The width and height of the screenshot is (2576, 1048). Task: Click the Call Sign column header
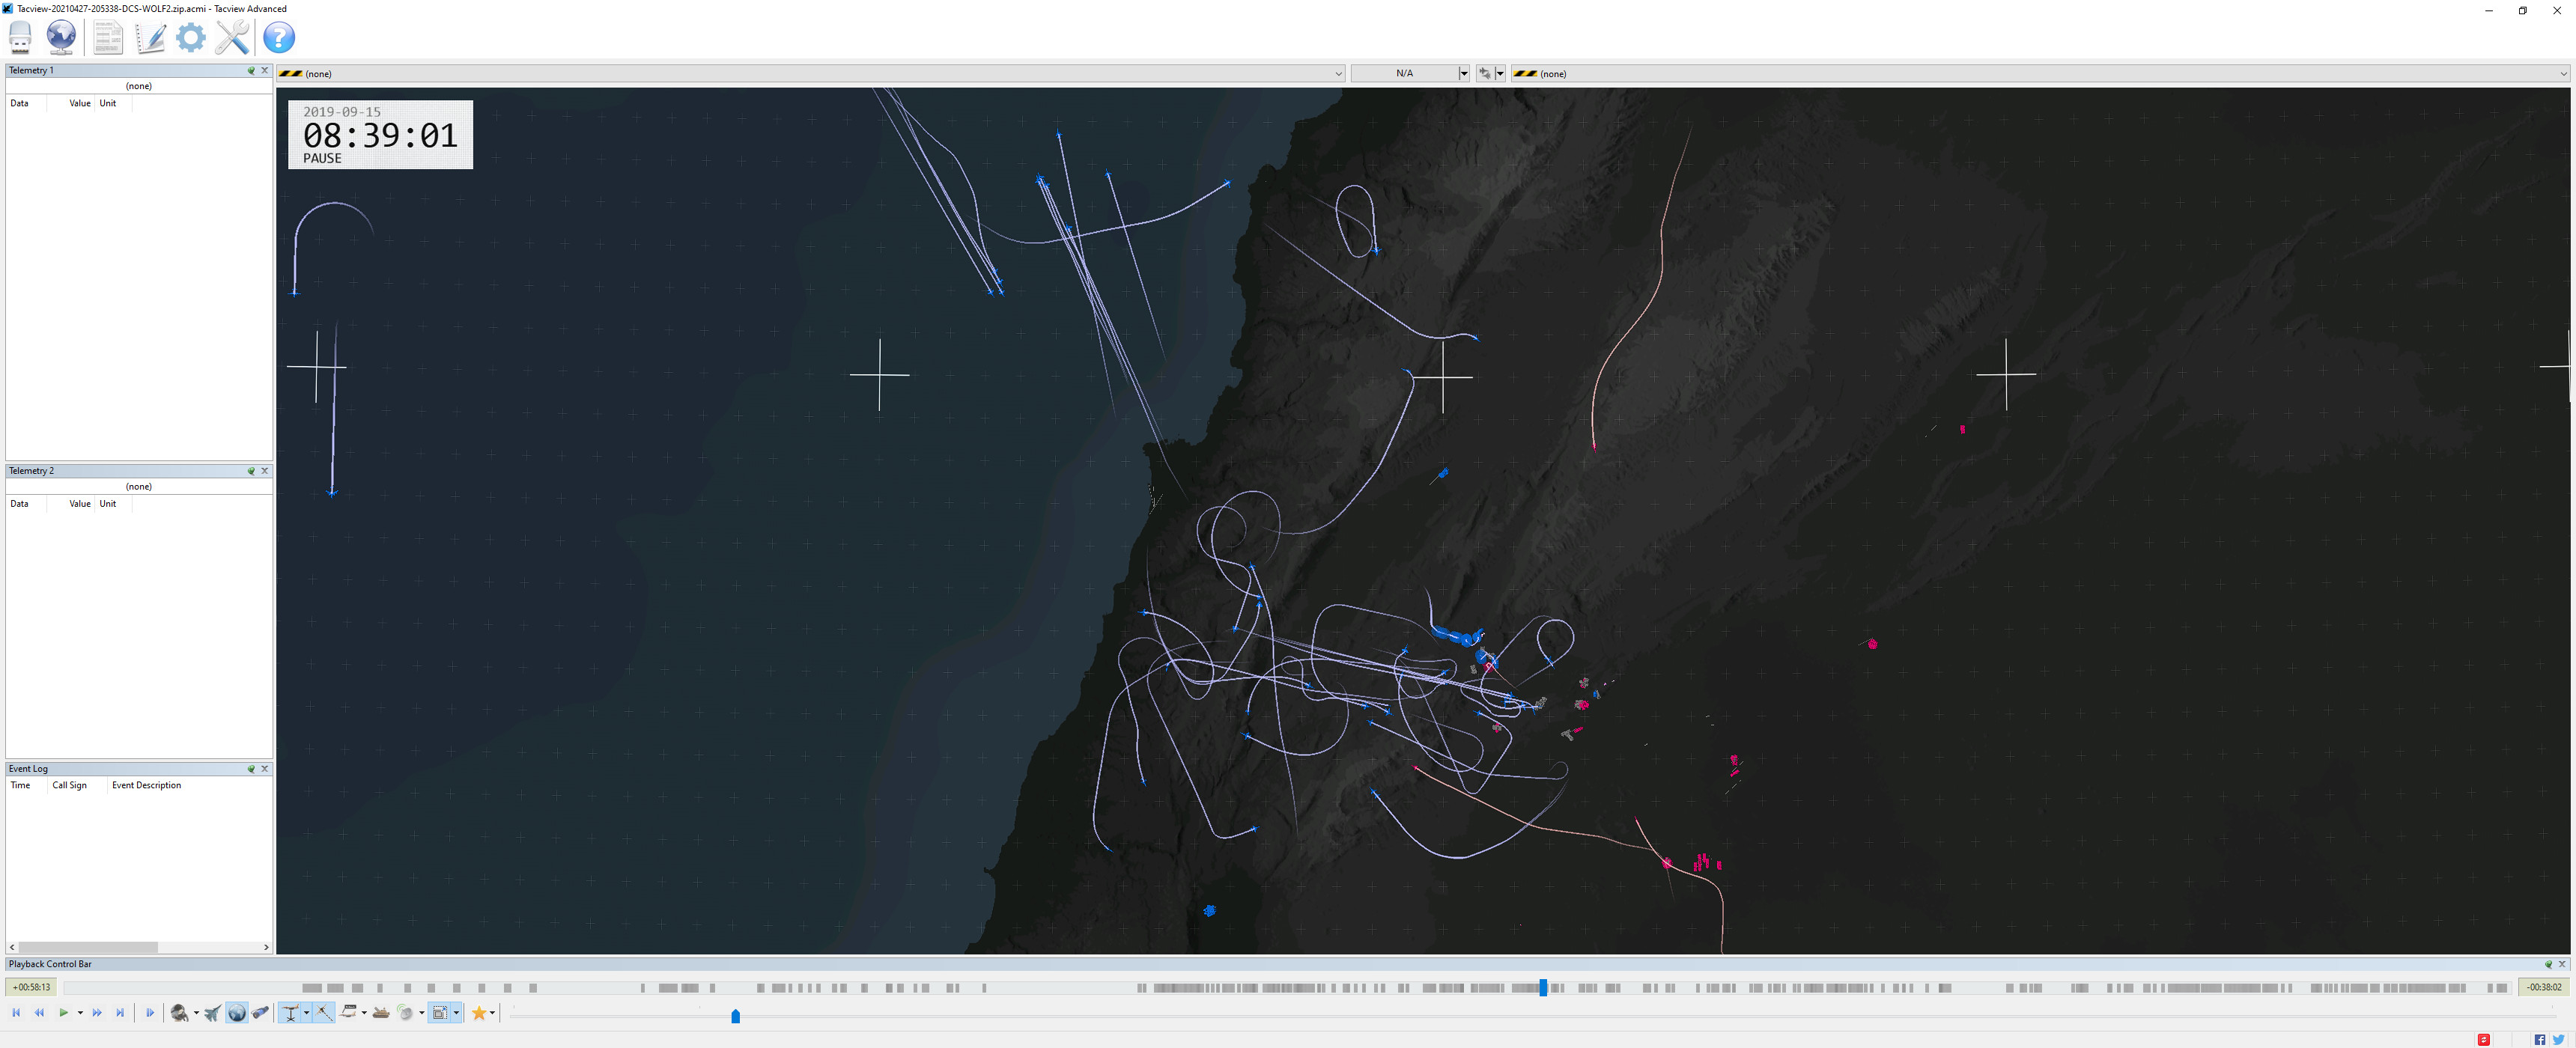pyautogui.click(x=69, y=786)
